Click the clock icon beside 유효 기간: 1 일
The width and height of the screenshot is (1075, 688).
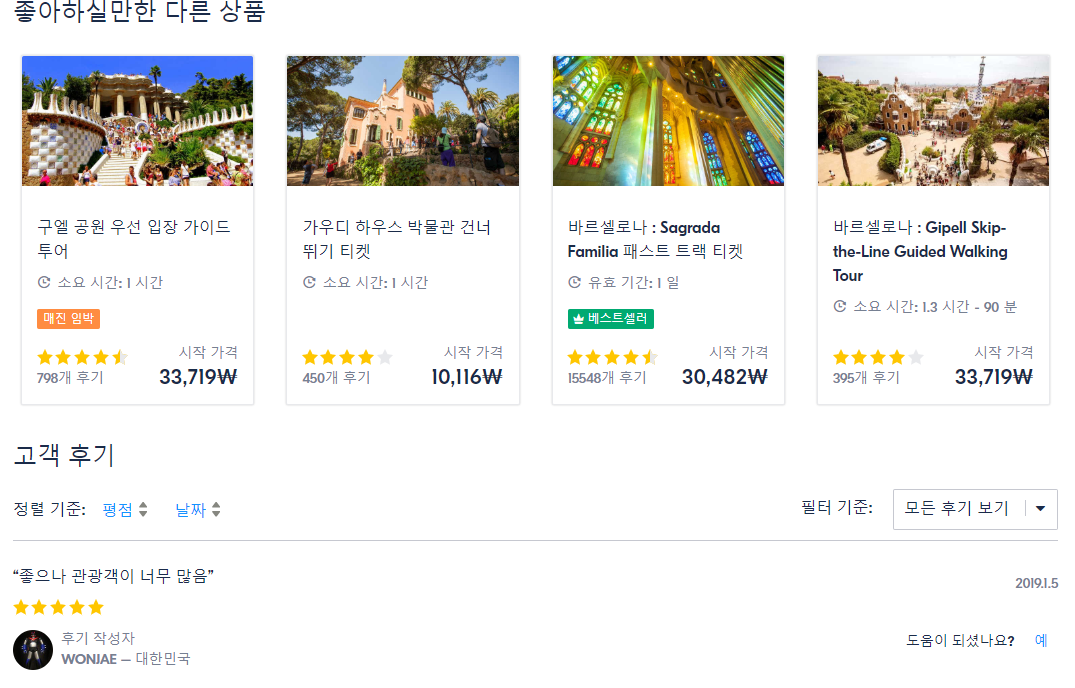tap(575, 282)
